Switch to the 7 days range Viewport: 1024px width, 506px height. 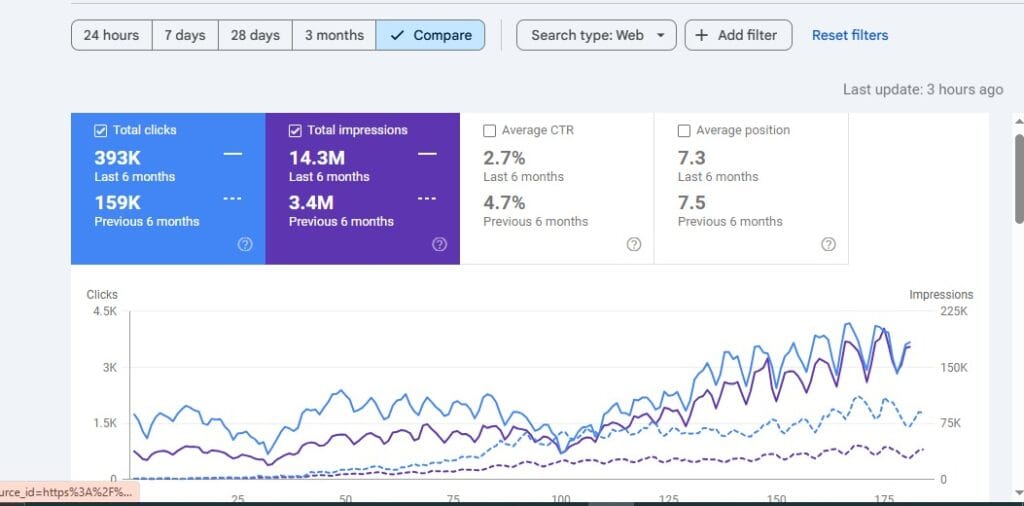click(184, 35)
